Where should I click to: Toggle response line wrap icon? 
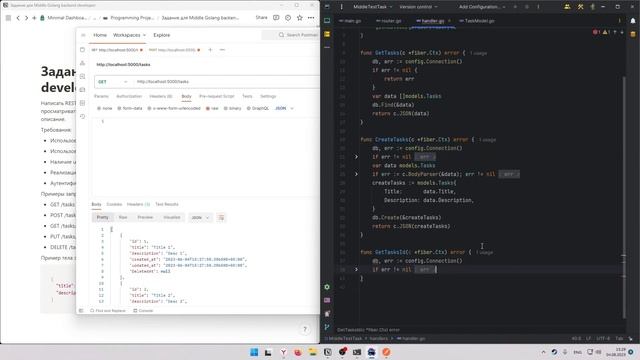(221, 218)
